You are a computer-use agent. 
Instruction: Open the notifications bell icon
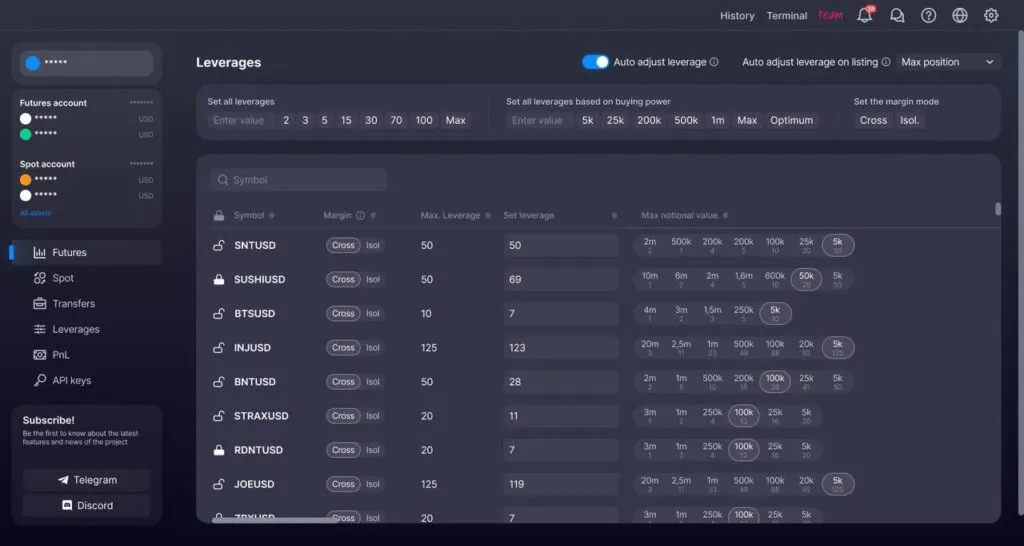click(865, 15)
